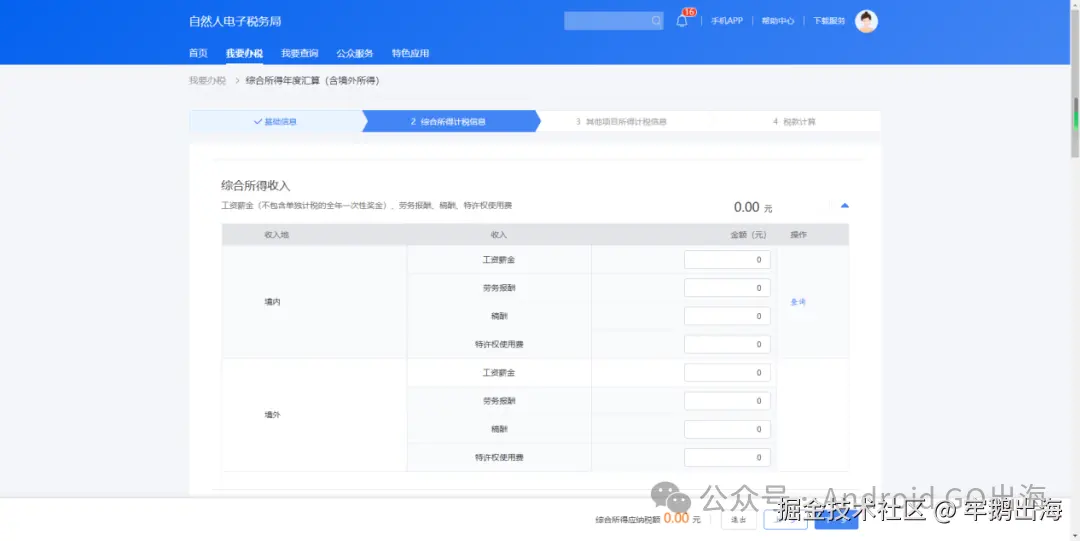Go to the 首页 tab

(x=198, y=53)
